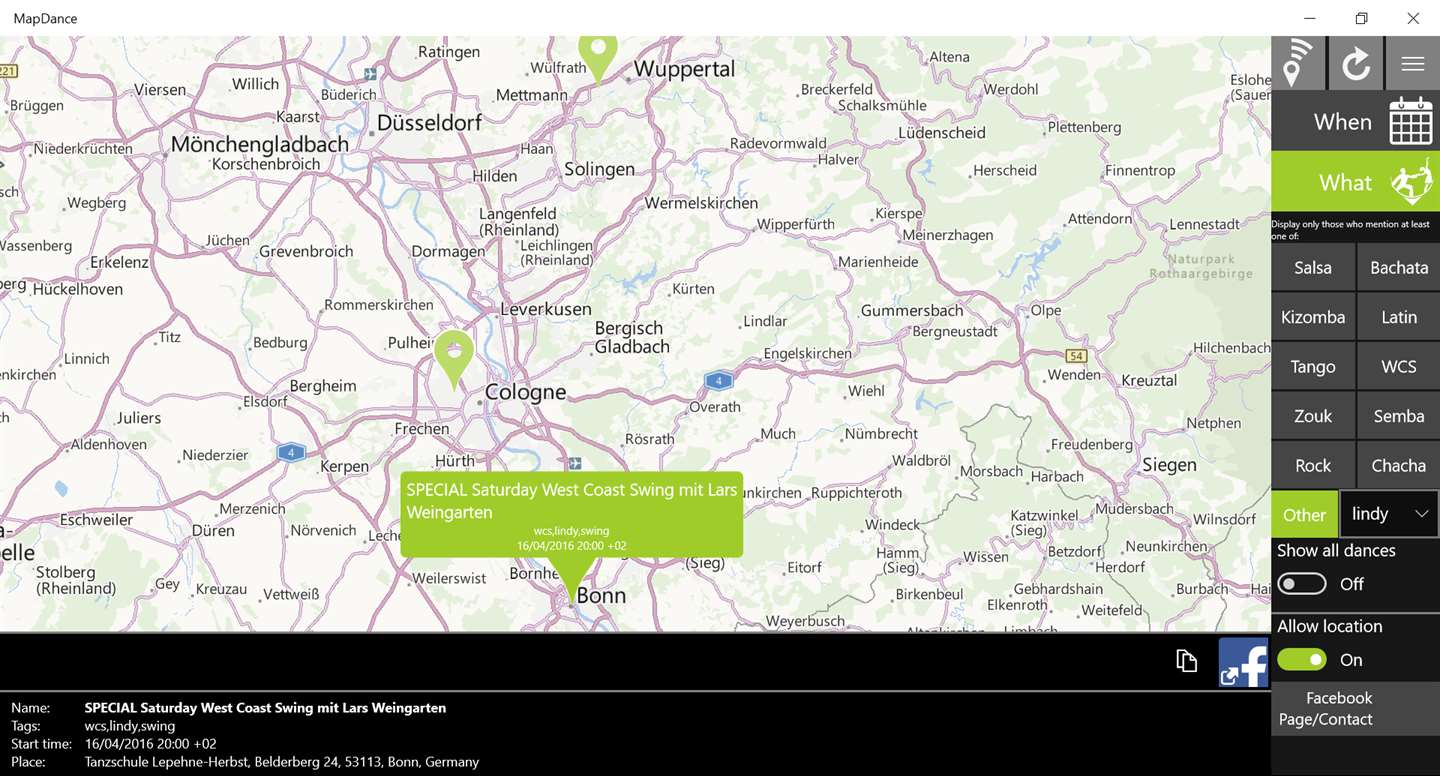Viewport: 1440px width, 776px height.
Task: Click the green West Coast Swing event callout
Action: pyautogui.click(x=572, y=515)
